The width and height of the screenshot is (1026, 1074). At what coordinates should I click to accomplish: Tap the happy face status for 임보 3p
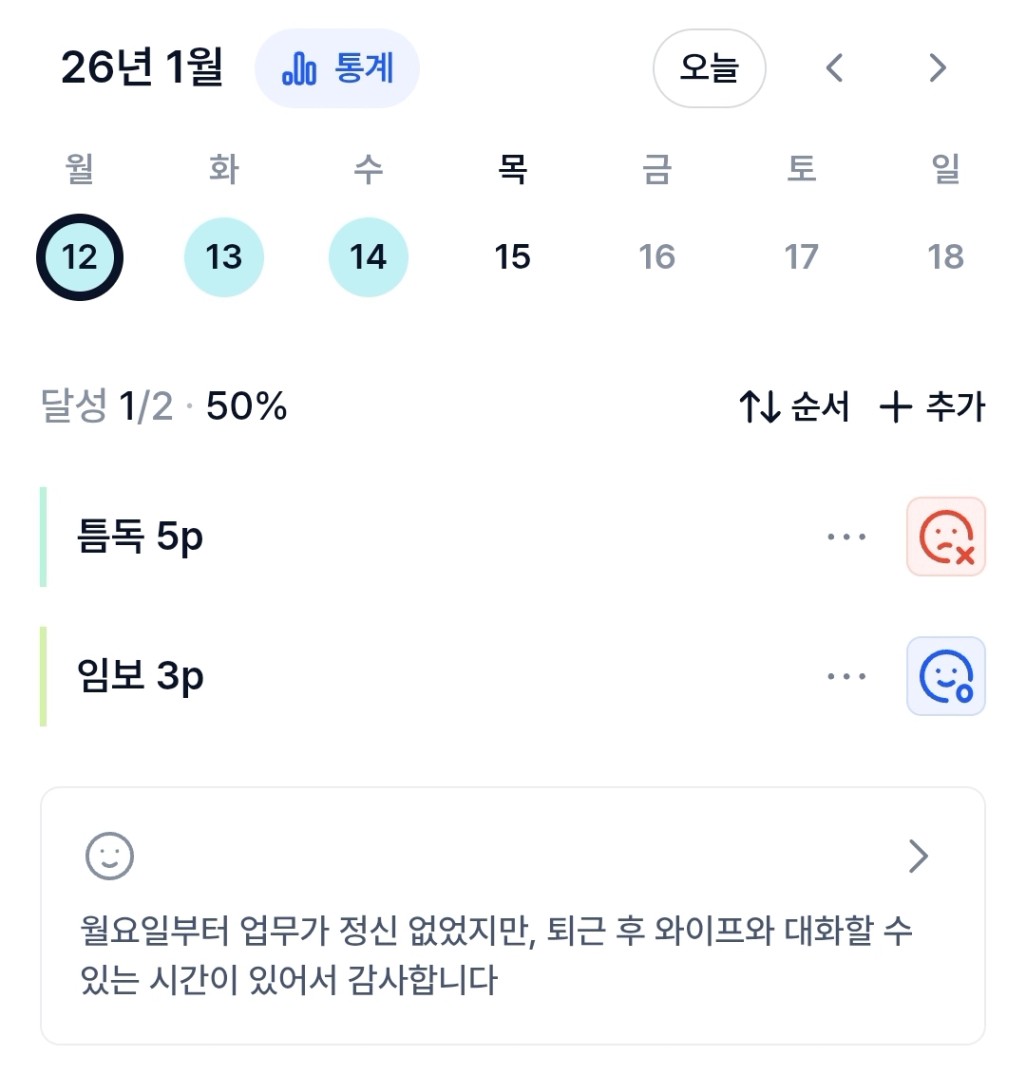(x=945, y=676)
